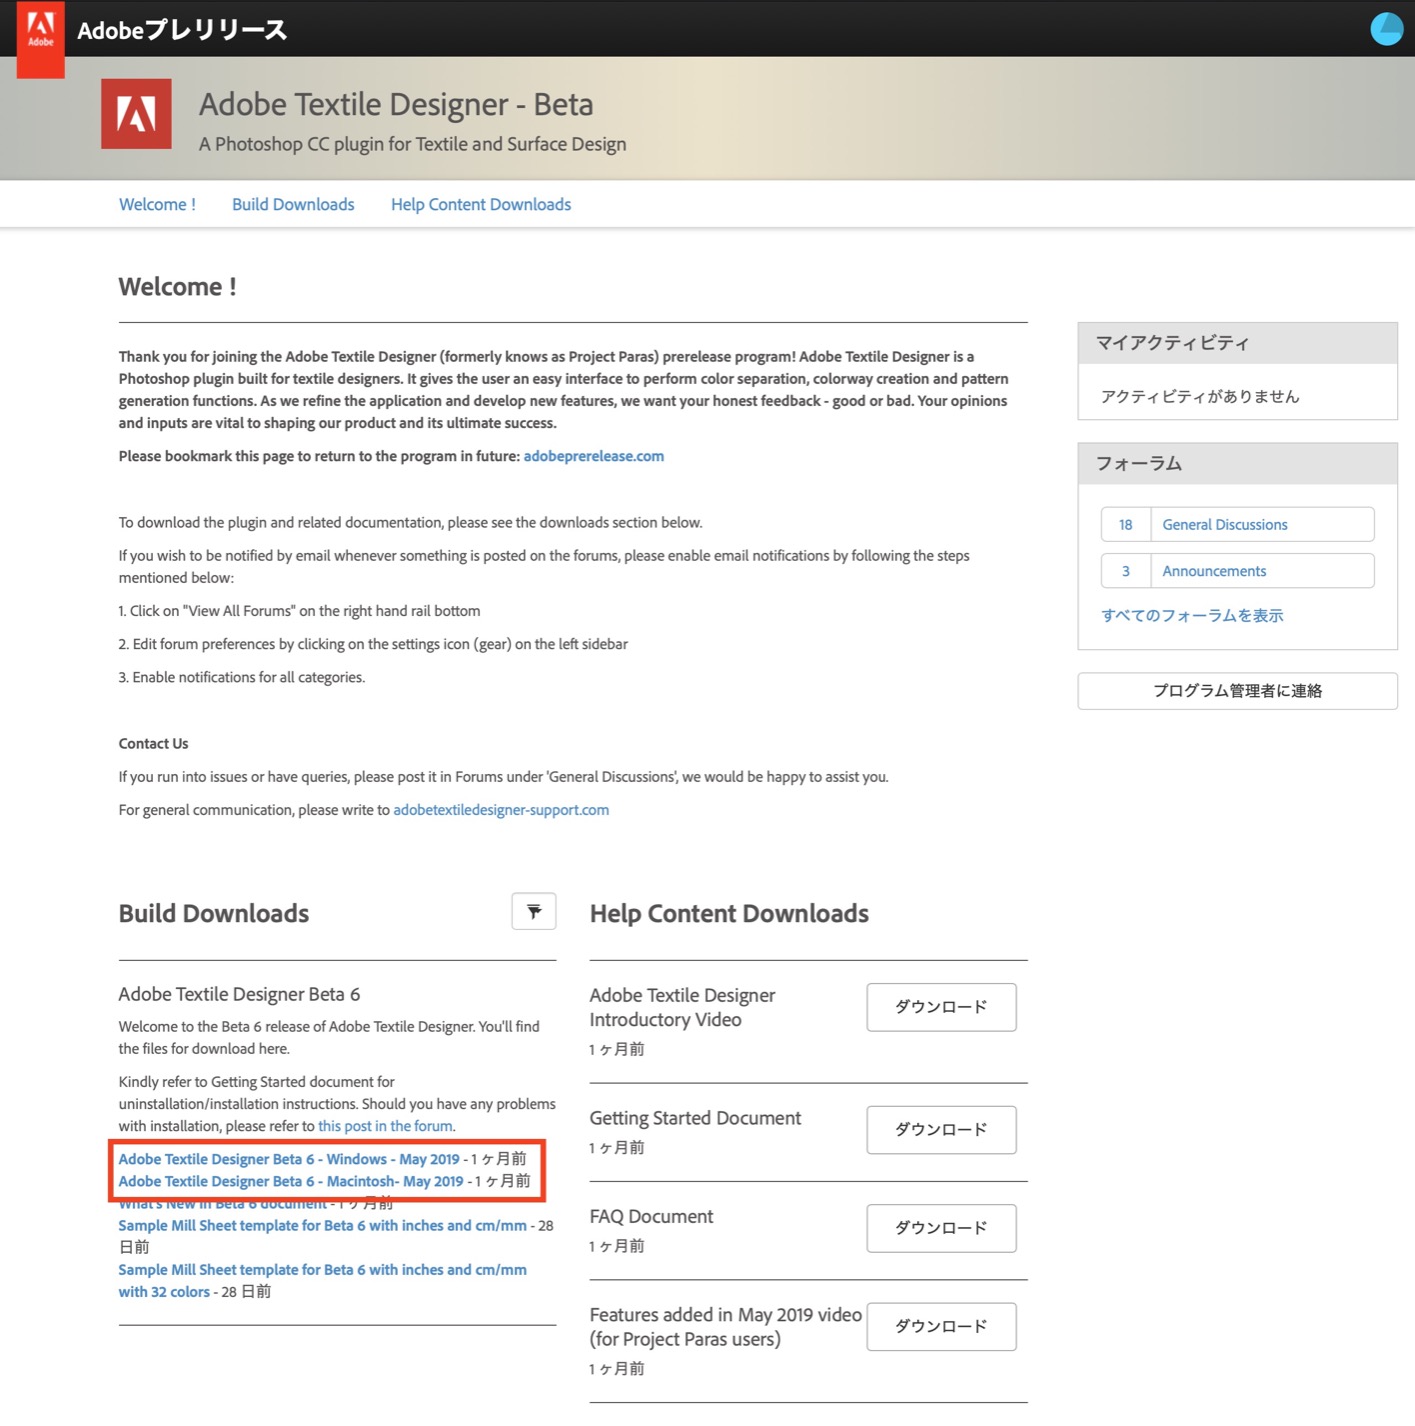Click the 18 count beside General Discussions
Image resolution: width=1415 pixels, height=1426 pixels.
[x=1126, y=525]
